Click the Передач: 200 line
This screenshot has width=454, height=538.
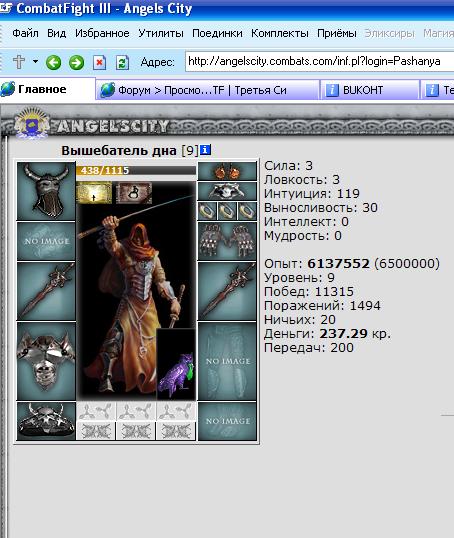point(309,348)
